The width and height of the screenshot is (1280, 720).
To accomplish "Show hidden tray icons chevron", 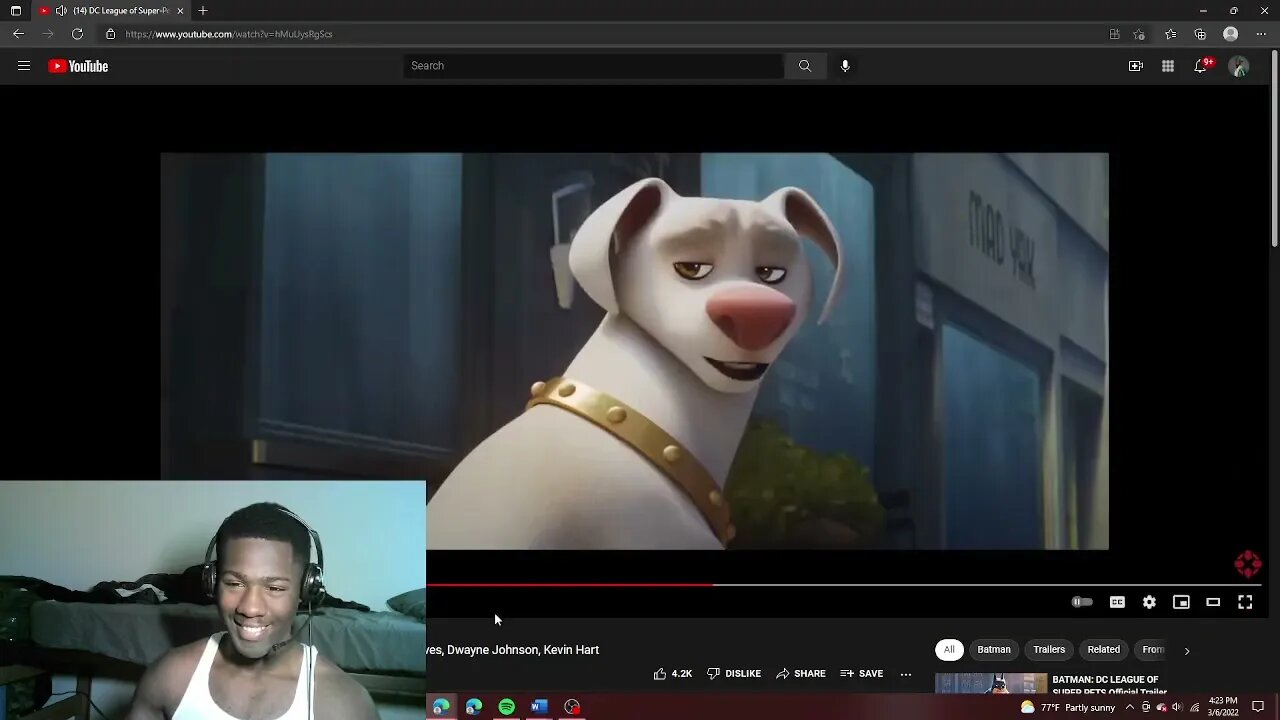I will pyautogui.click(x=1130, y=707).
